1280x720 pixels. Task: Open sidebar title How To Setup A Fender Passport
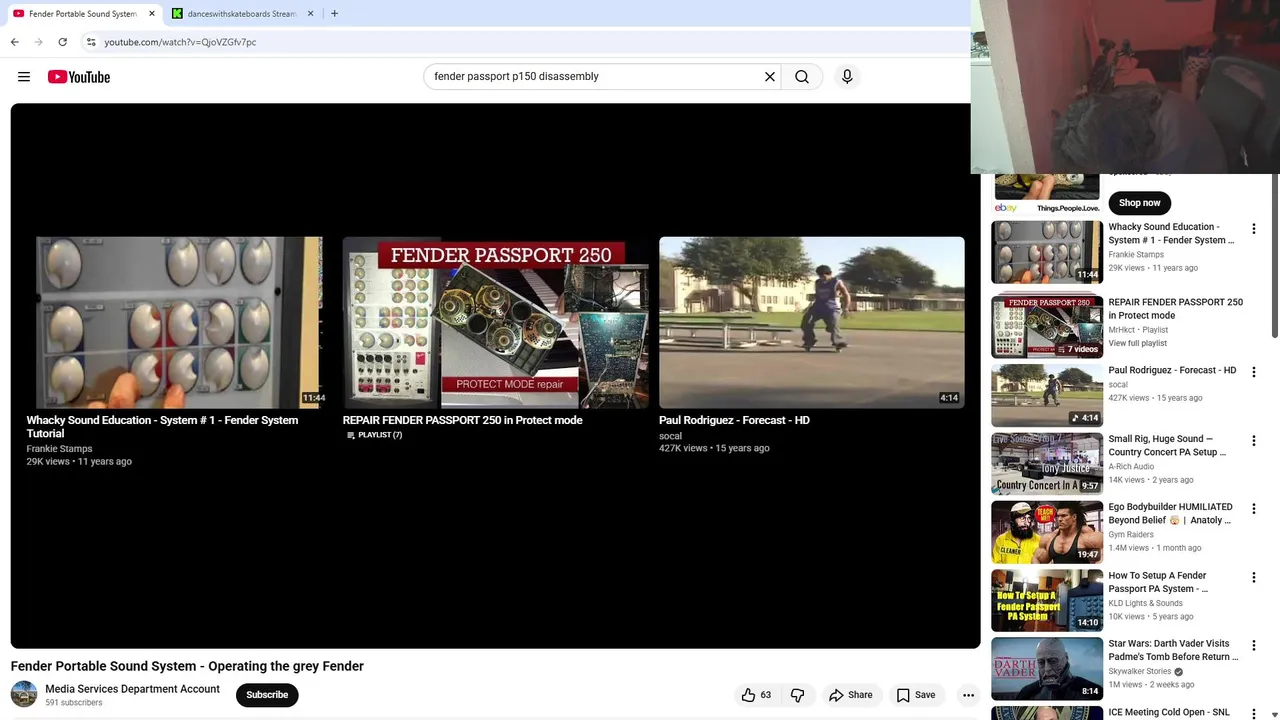click(x=1158, y=582)
